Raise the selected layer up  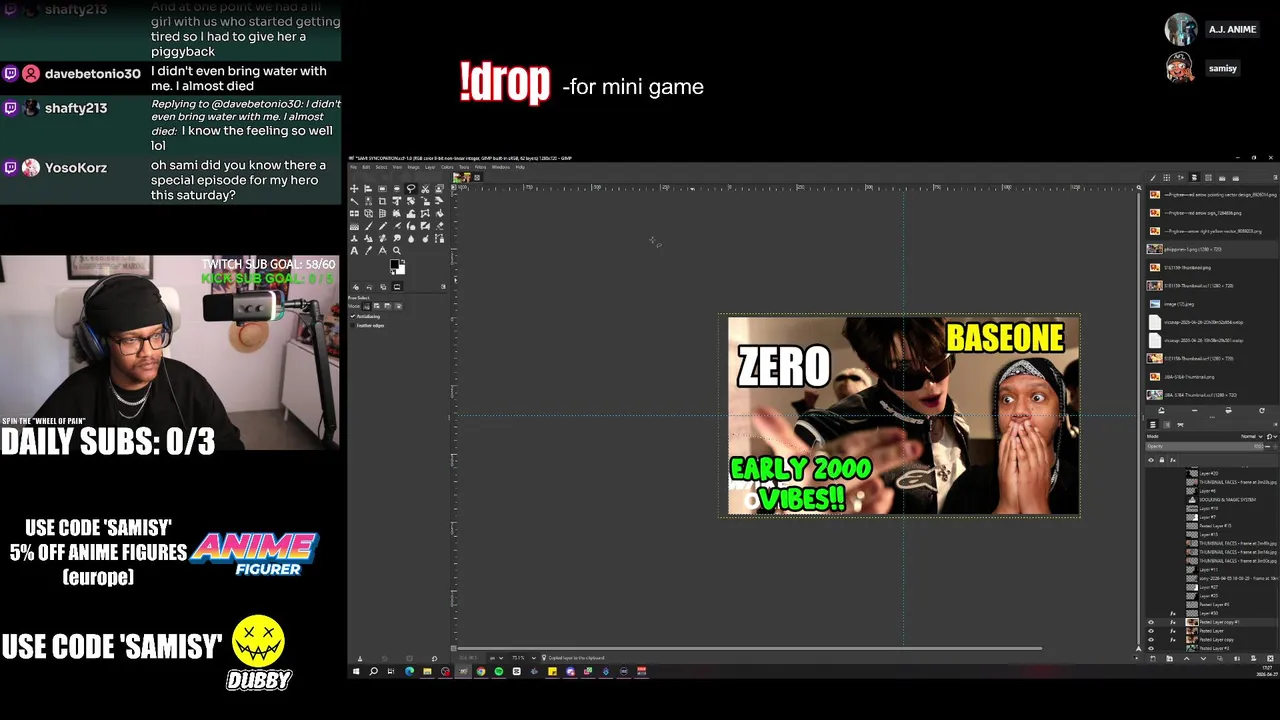click(x=1187, y=658)
